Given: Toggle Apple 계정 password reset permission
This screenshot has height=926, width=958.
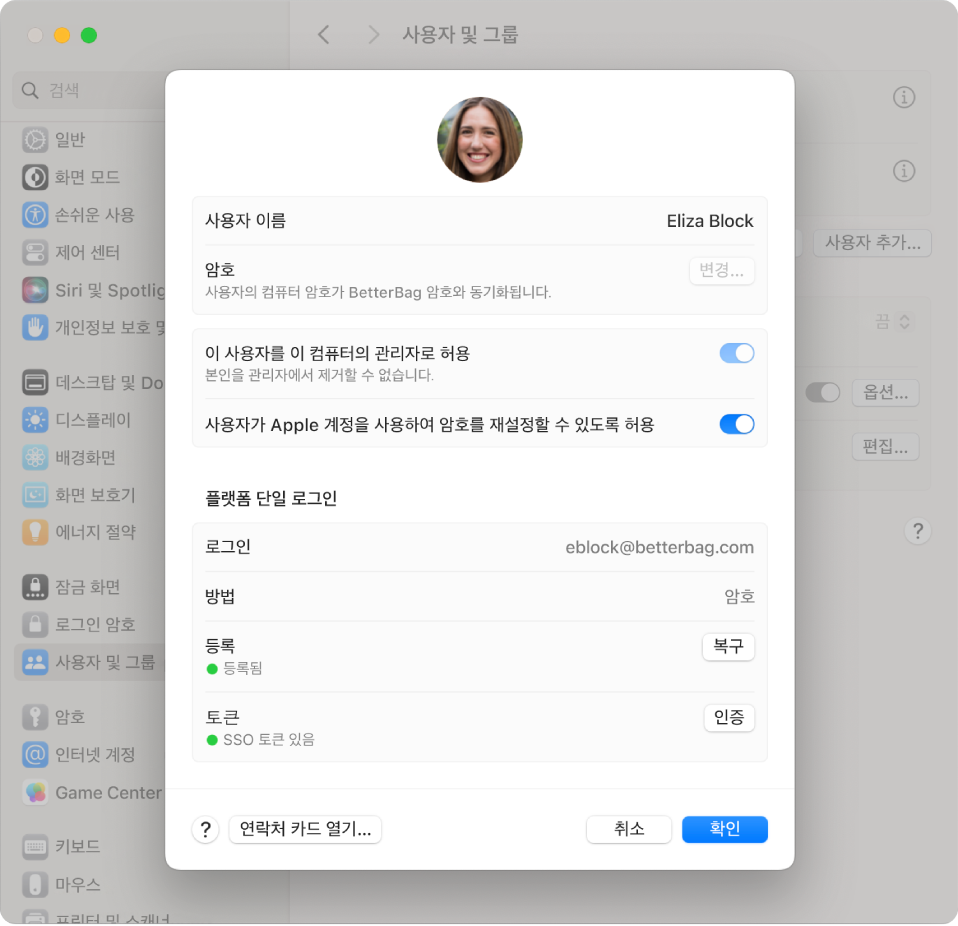Looking at the screenshot, I should (x=737, y=424).
